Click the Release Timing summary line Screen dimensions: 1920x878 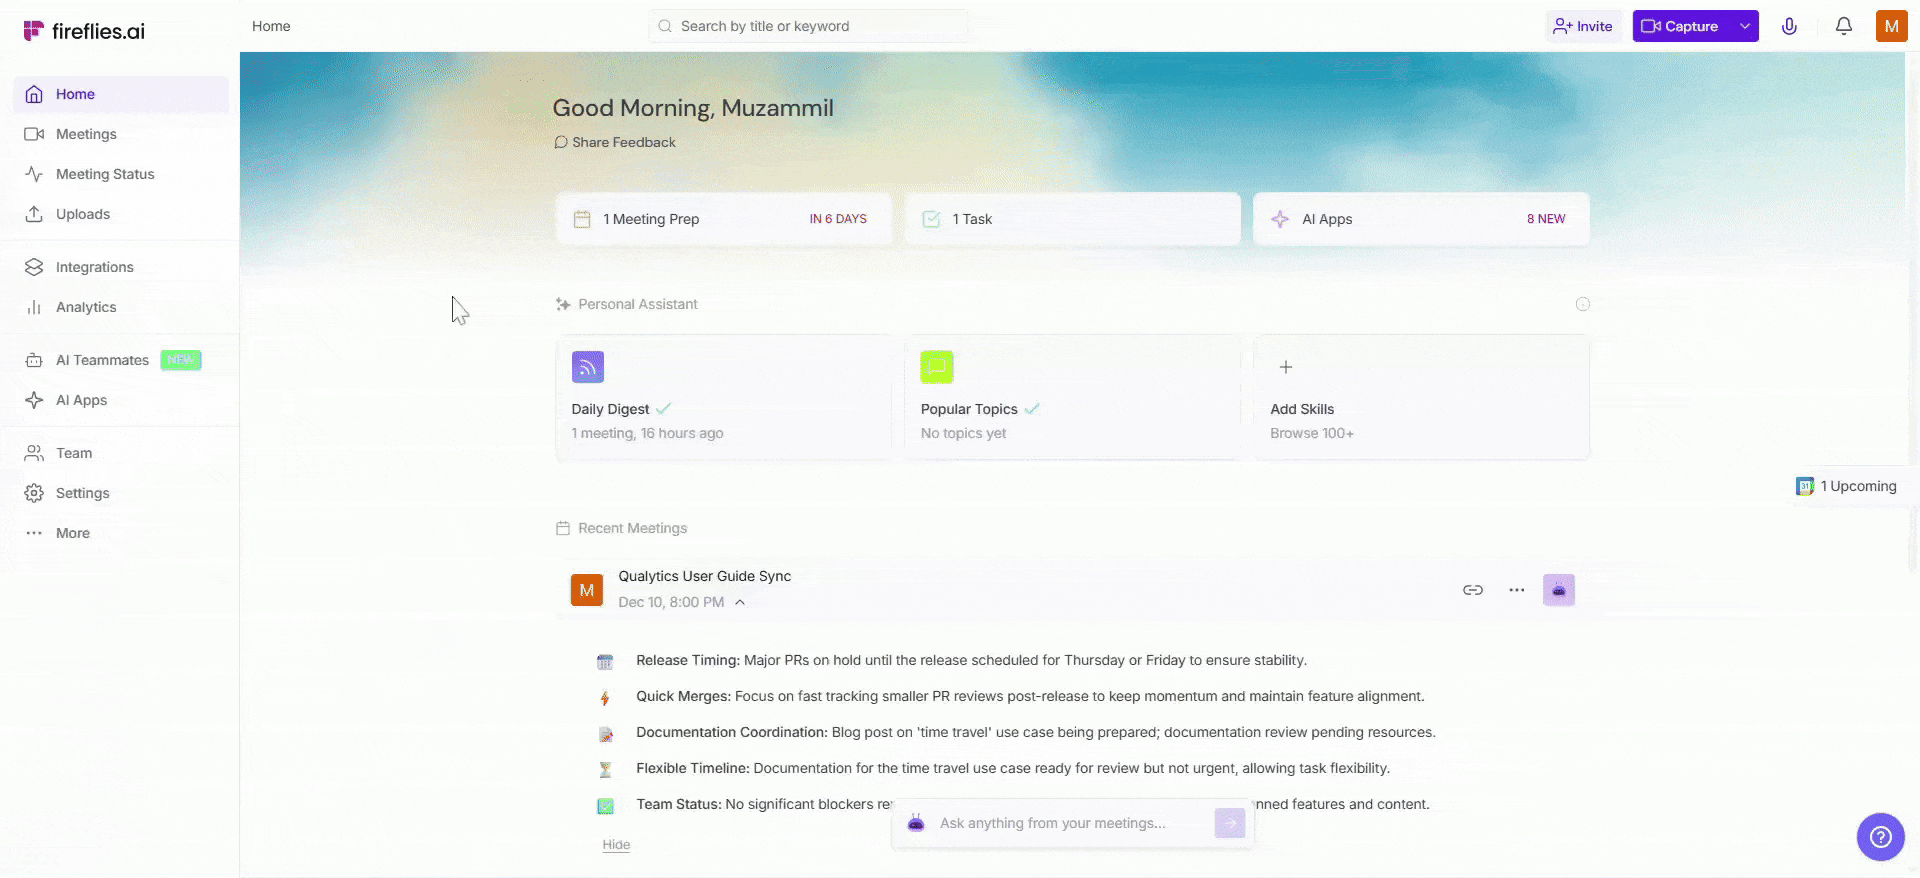pyautogui.click(x=971, y=660)
